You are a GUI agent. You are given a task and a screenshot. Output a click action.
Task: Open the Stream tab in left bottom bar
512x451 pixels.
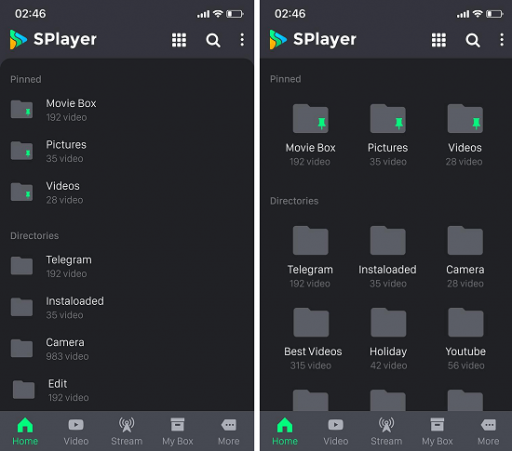(127, 431)
